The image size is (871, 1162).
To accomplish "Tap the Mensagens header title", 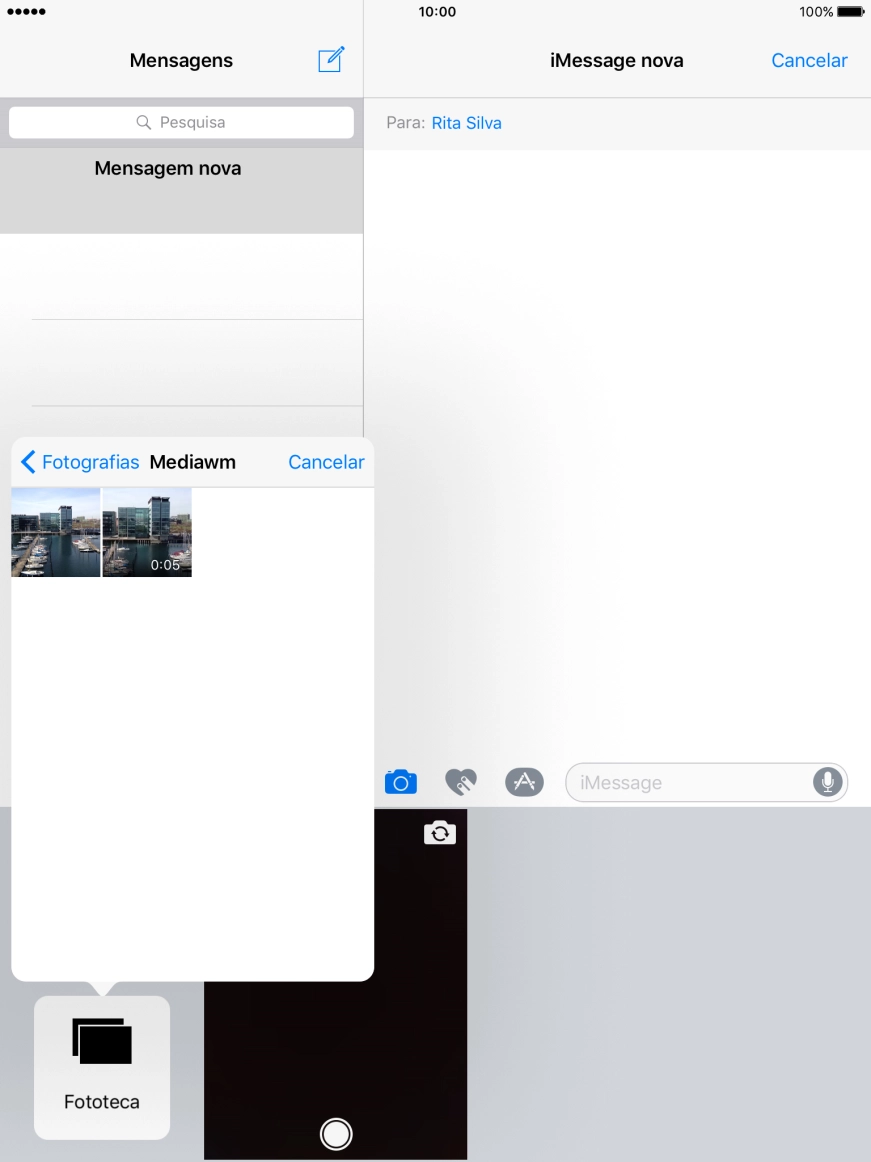I will coord(181,60).
